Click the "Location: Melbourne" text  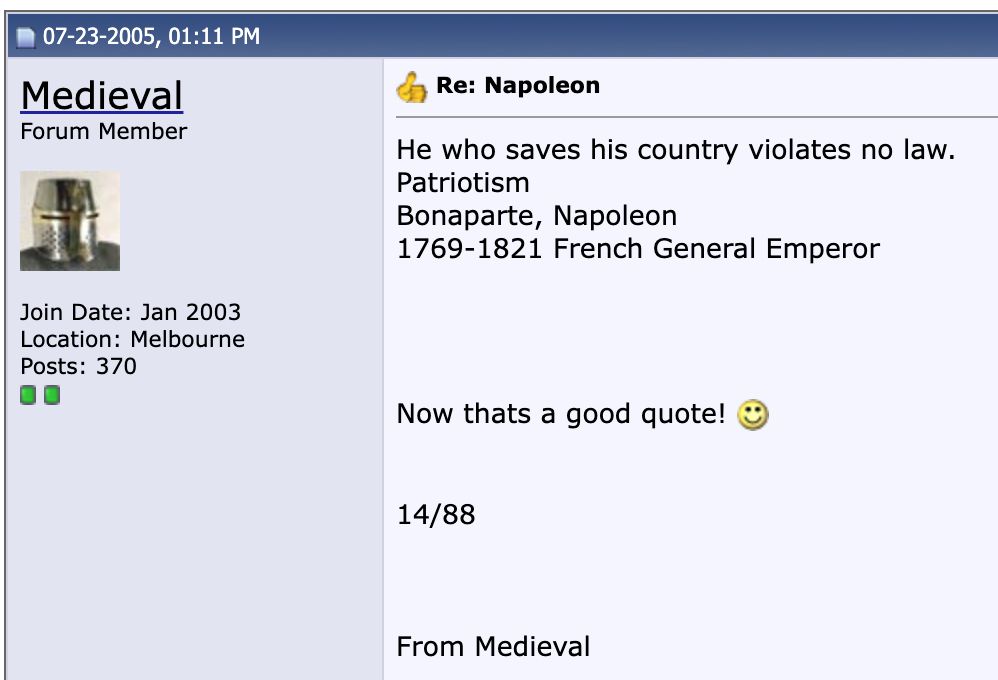click(132, 339)
